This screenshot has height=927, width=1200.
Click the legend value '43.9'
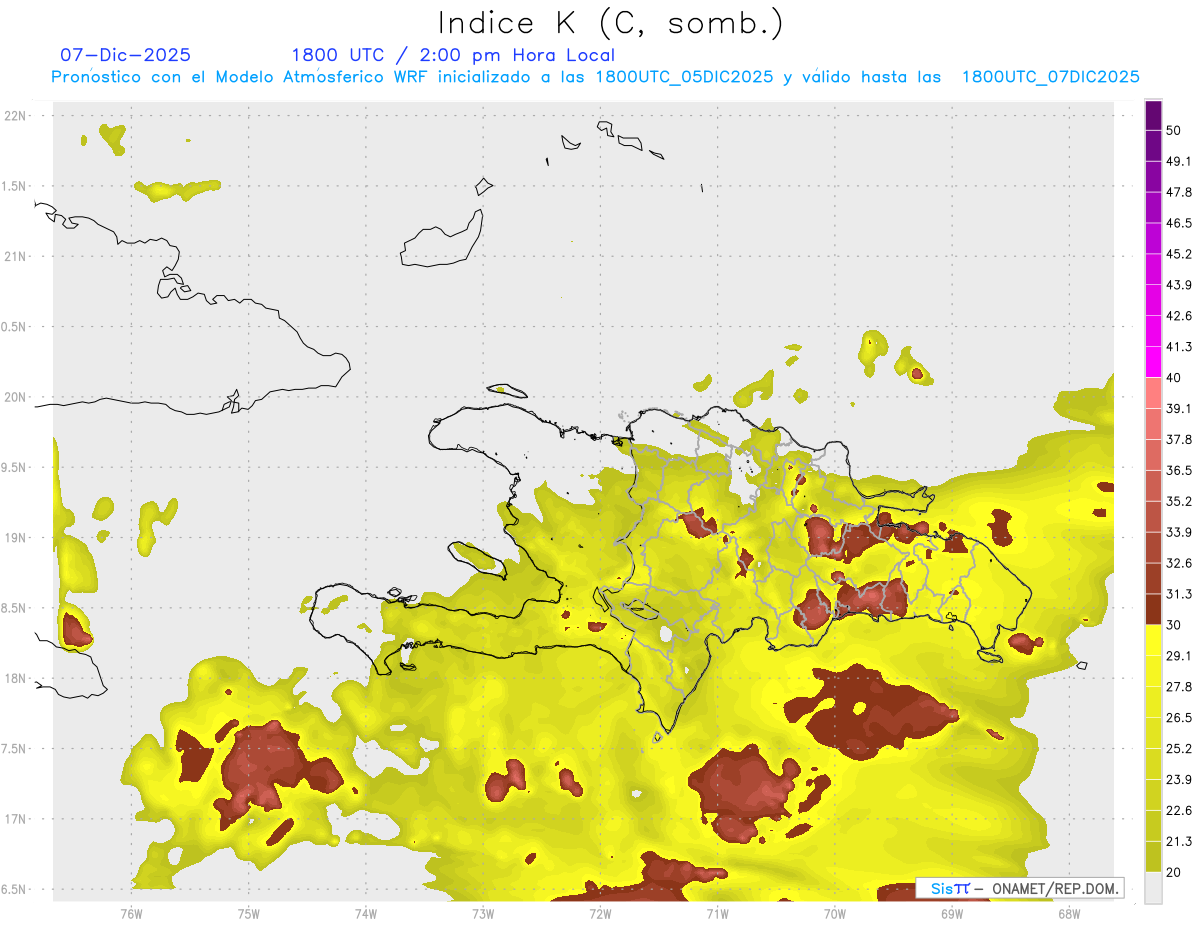(1179, 285)
